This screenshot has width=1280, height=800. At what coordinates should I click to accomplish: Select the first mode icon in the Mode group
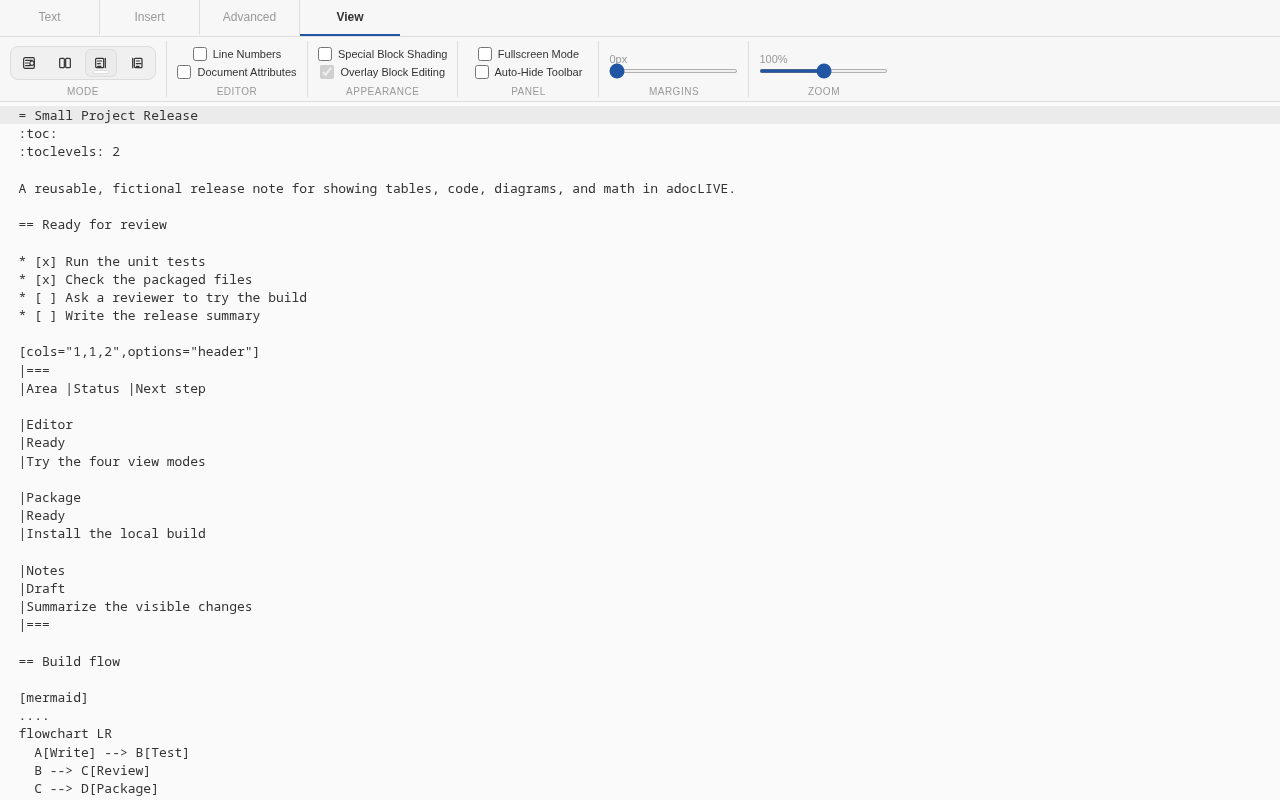click(x=29, y=63)
